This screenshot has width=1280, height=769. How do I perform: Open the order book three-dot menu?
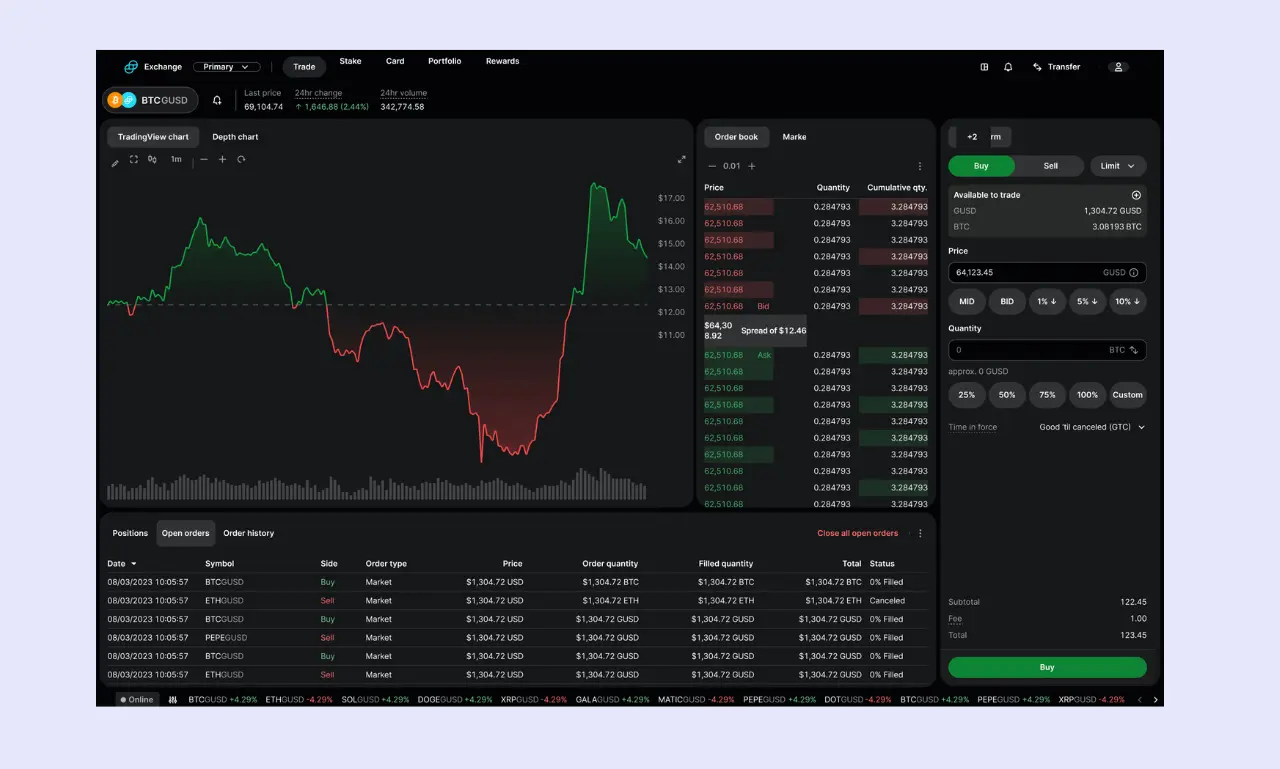pos(920,166)
